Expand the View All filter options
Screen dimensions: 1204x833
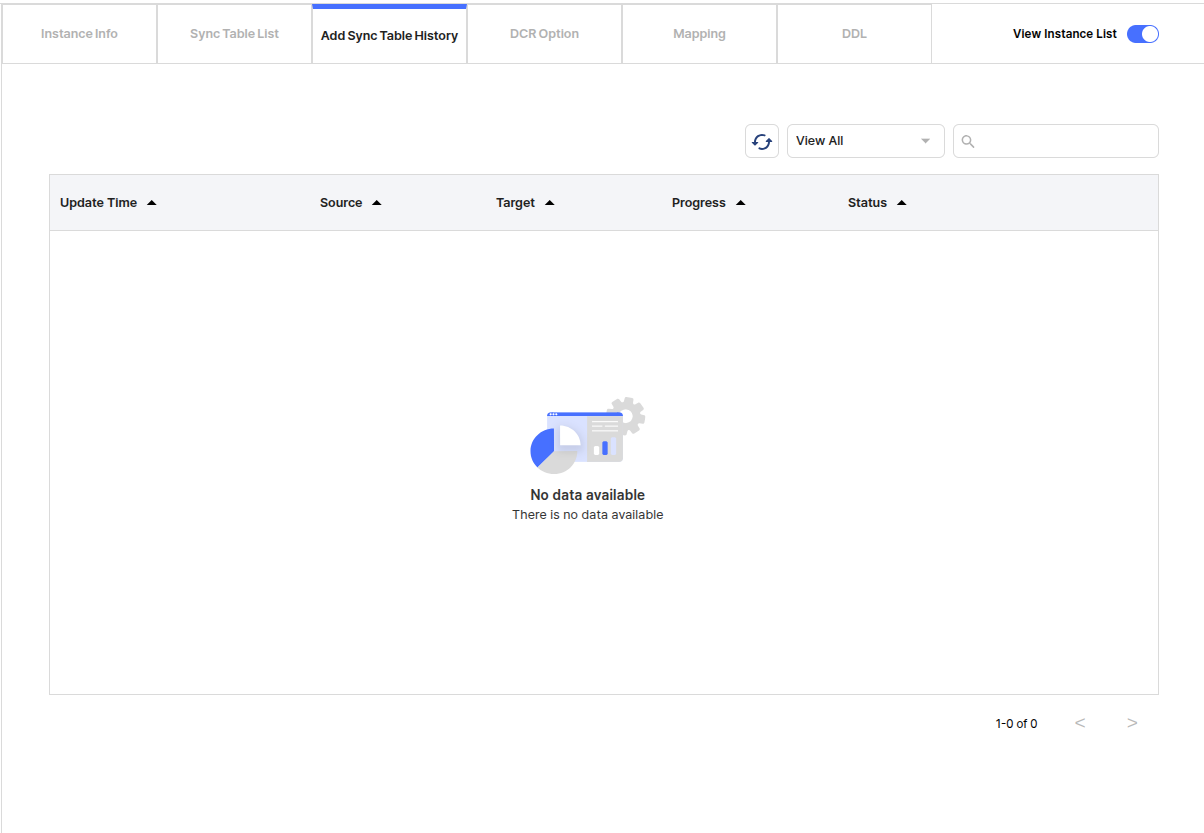(865, 141)
